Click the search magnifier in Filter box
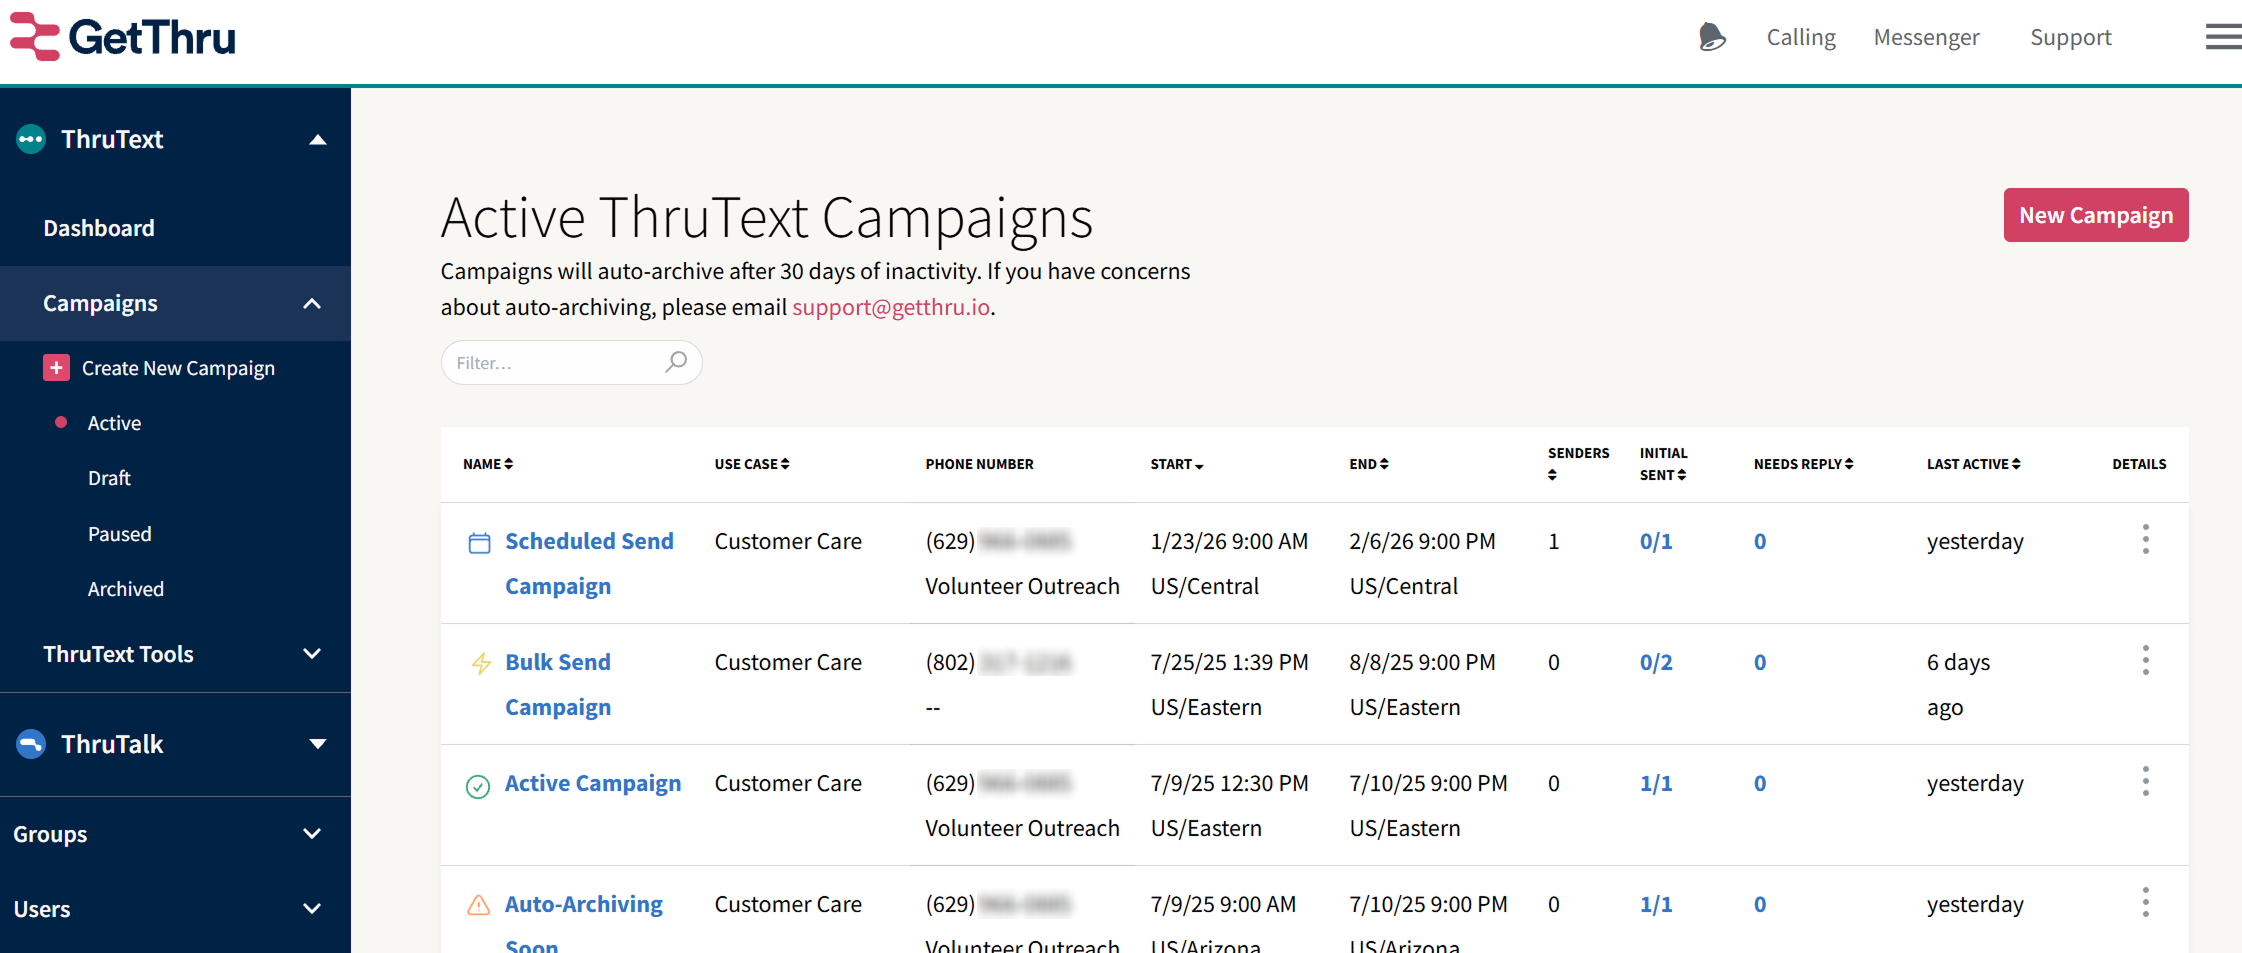 click(x=676, y=362)
